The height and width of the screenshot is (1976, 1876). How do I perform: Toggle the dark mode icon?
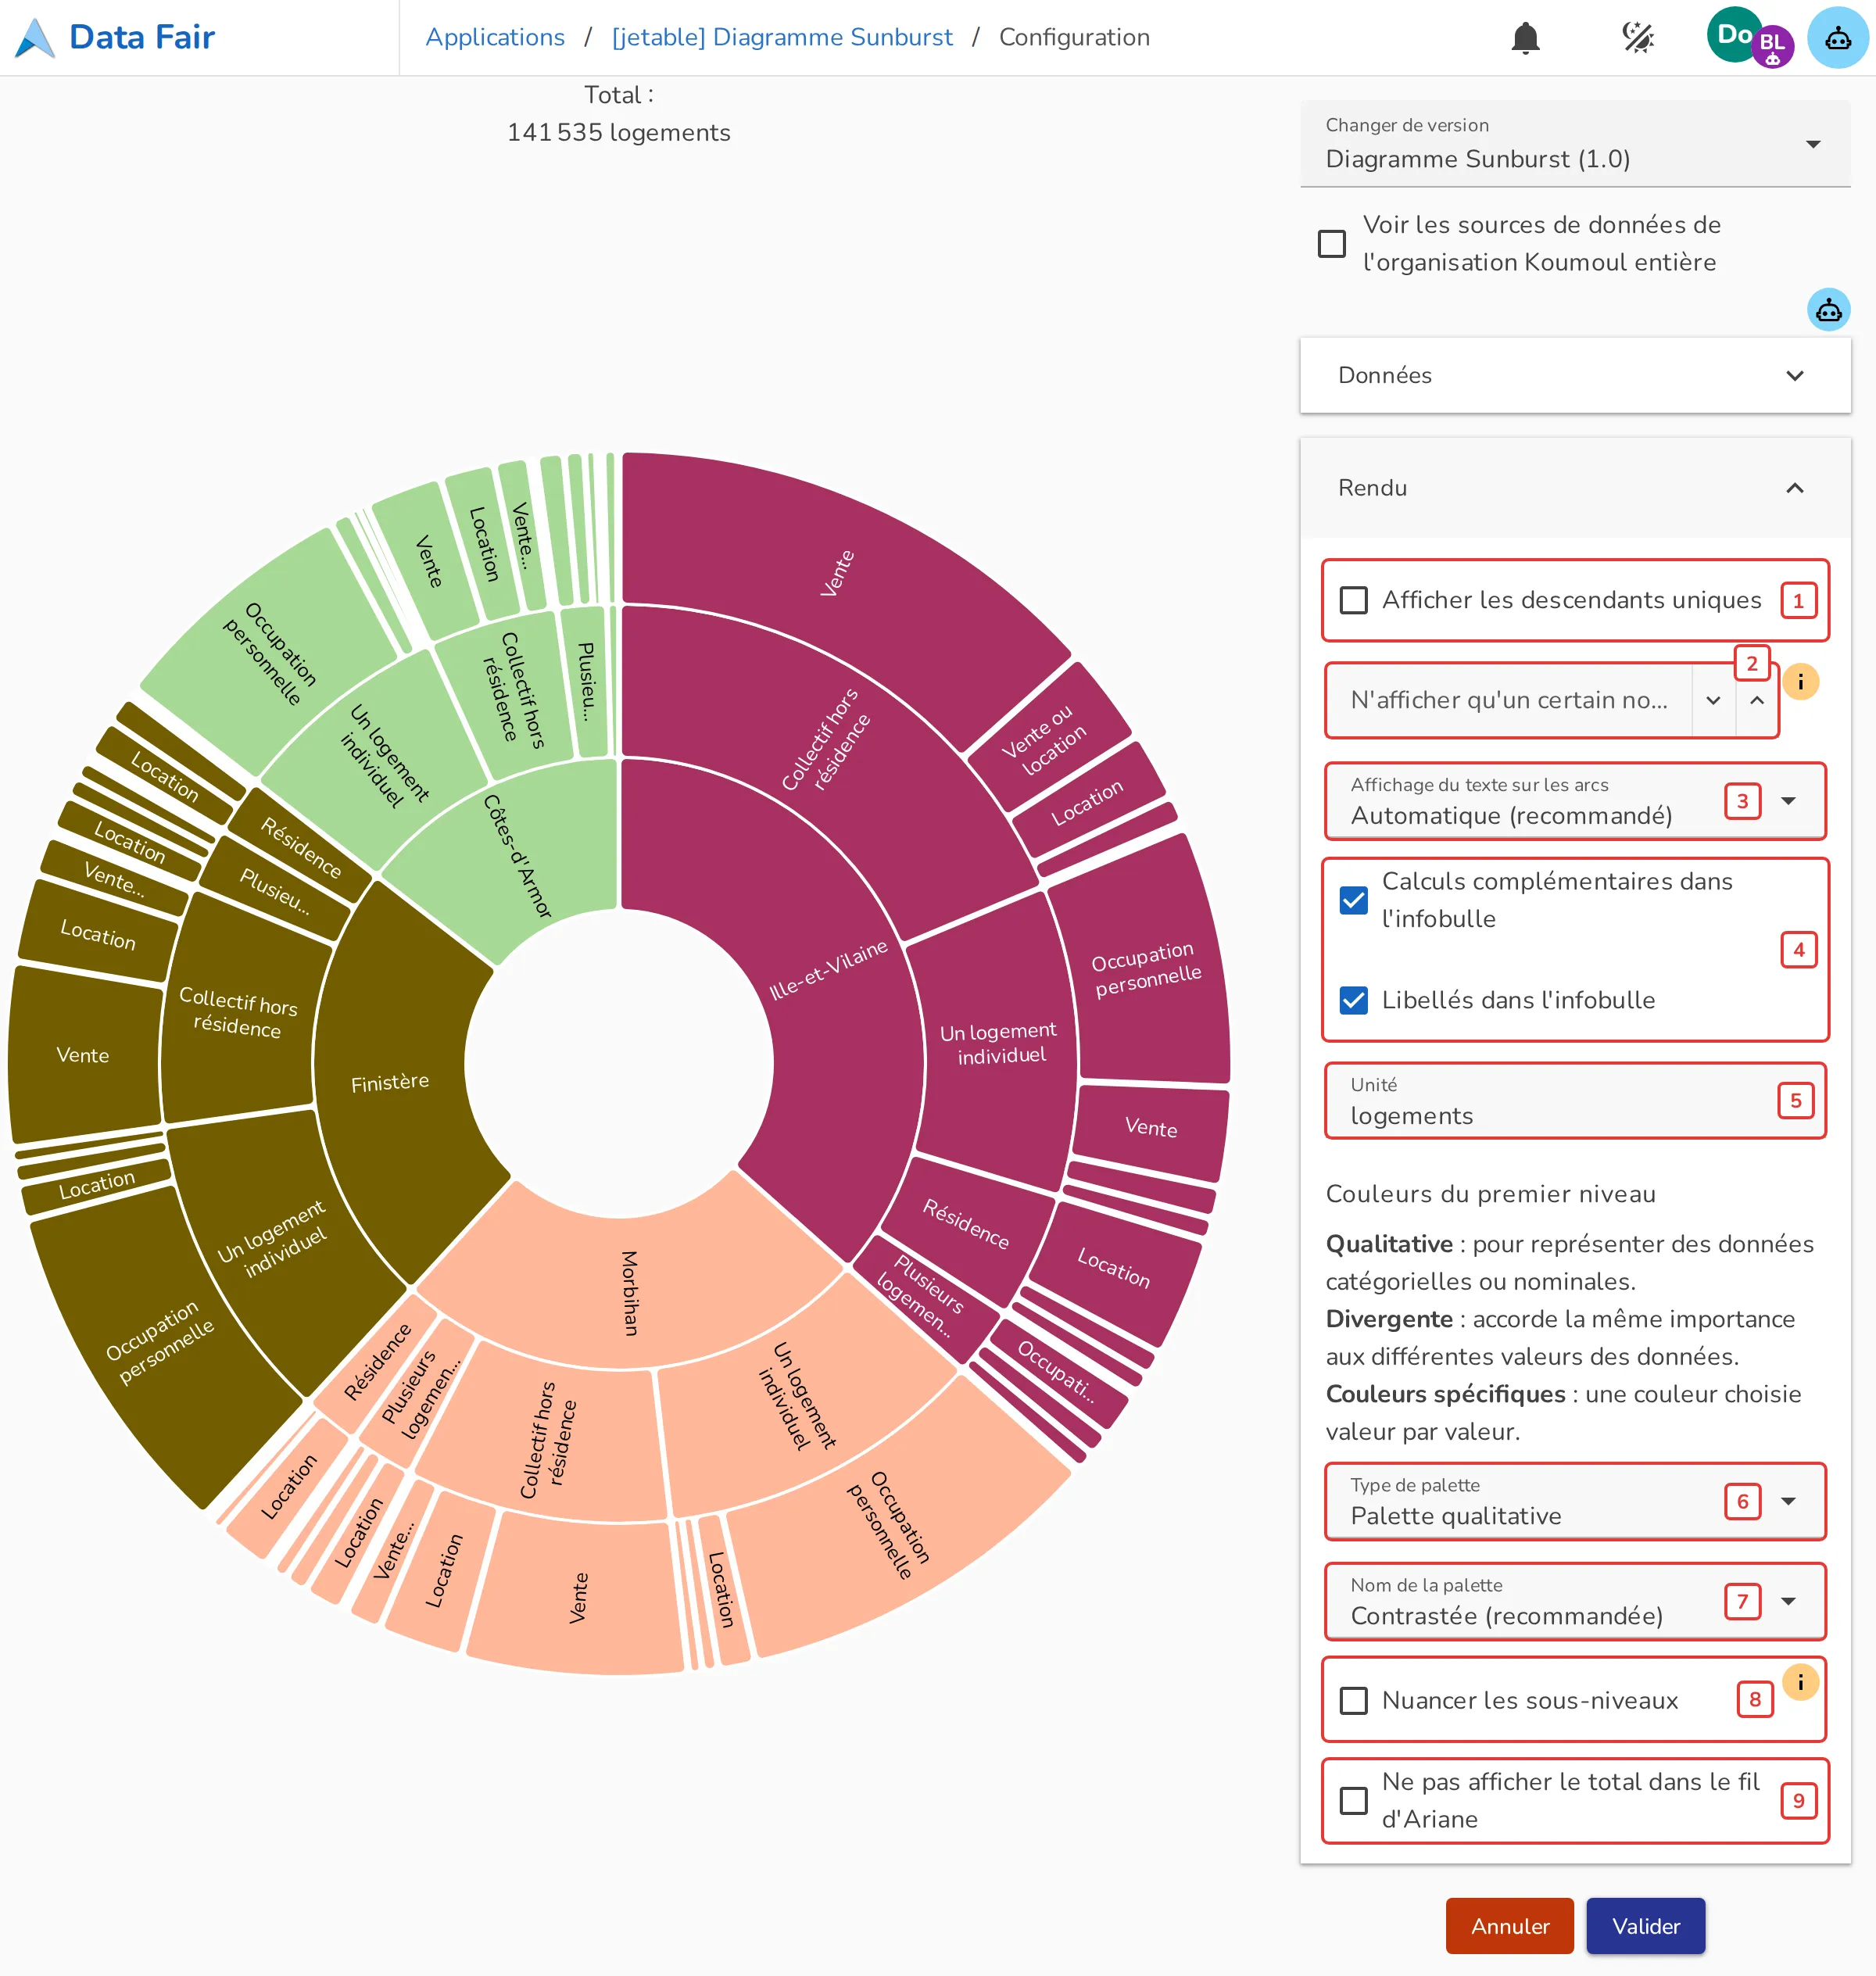tap(1638, 38)
